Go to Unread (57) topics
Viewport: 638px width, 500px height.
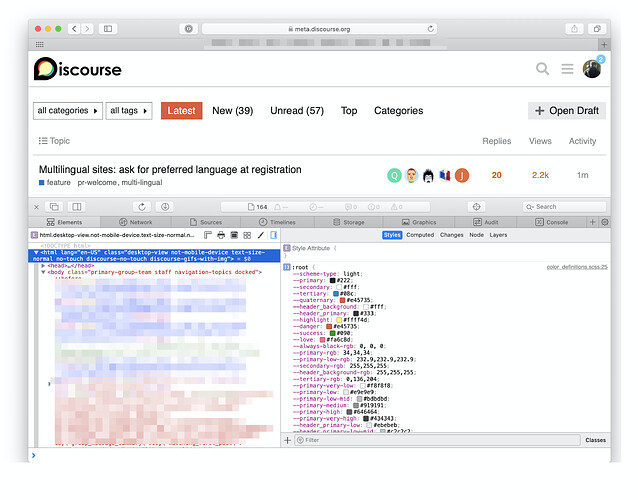click(297, 111)
